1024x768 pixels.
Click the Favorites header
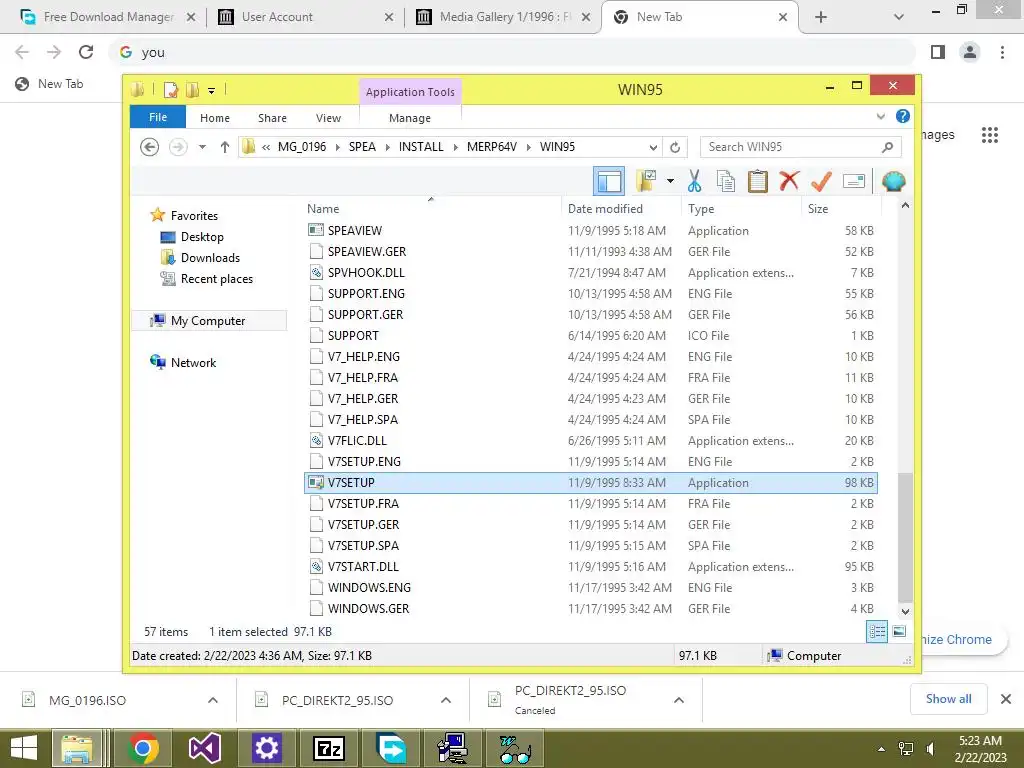tap(194, 216)
